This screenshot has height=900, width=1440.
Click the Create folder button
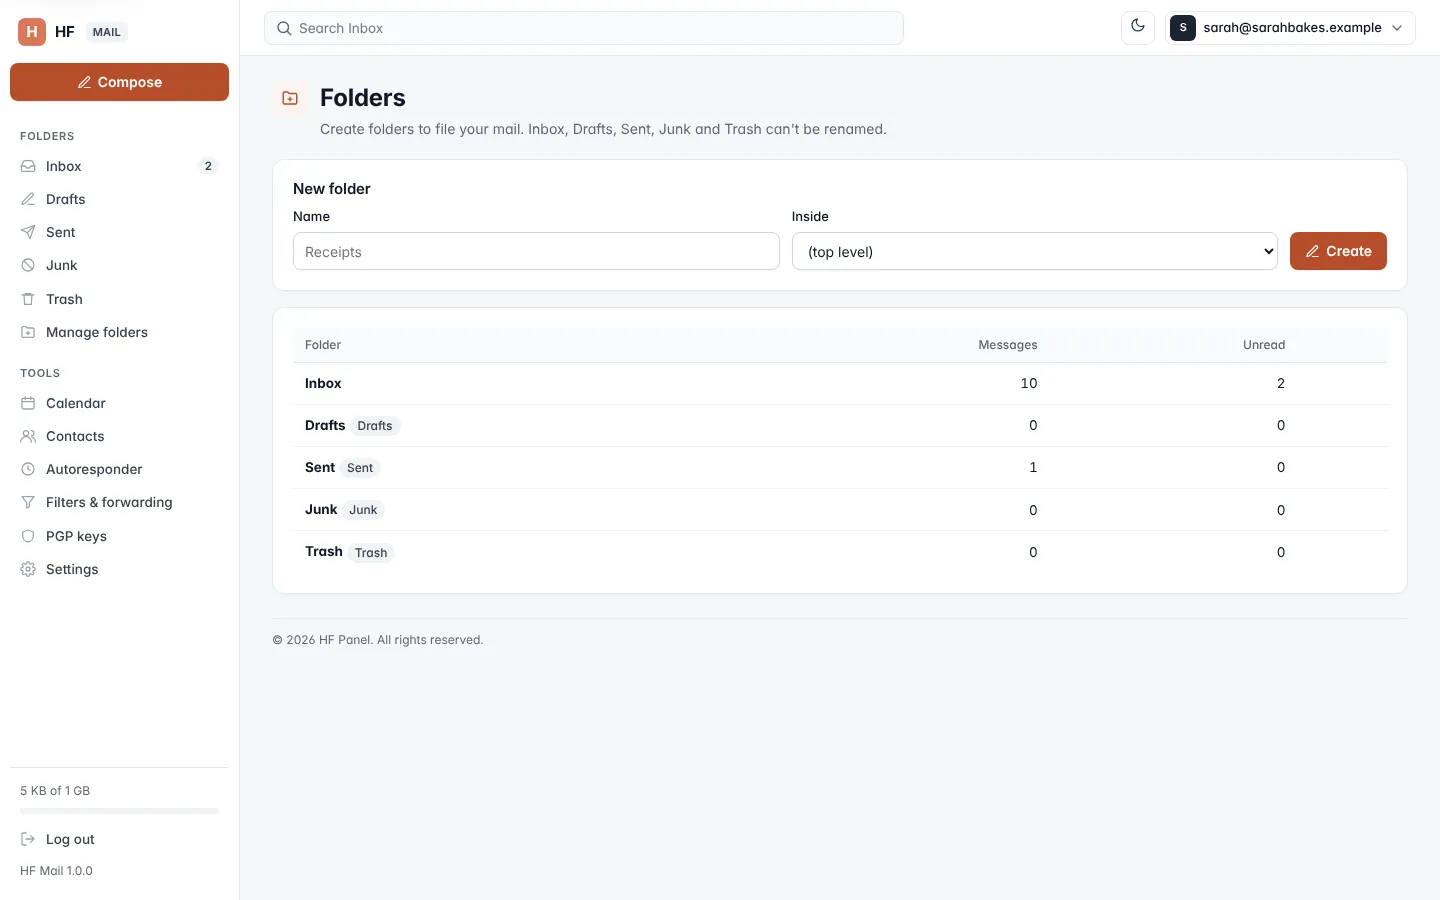(1338, 251)
